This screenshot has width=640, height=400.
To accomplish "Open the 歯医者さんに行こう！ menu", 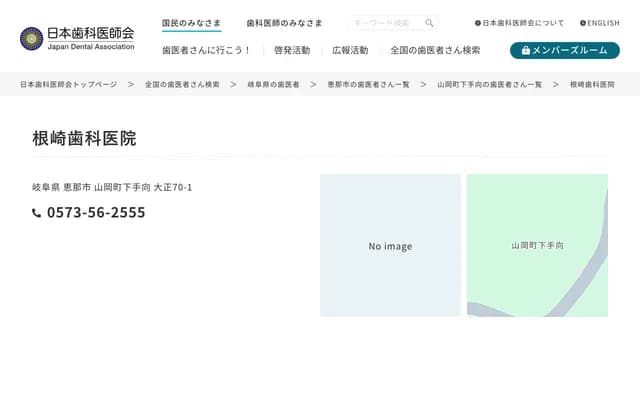I will point(206,50).
